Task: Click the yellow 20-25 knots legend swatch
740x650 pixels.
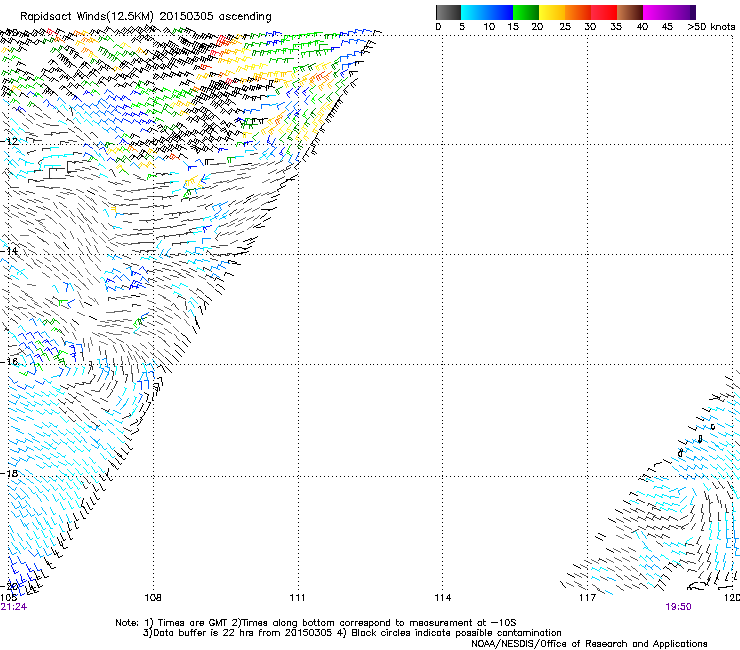Action: pos(552,12)
